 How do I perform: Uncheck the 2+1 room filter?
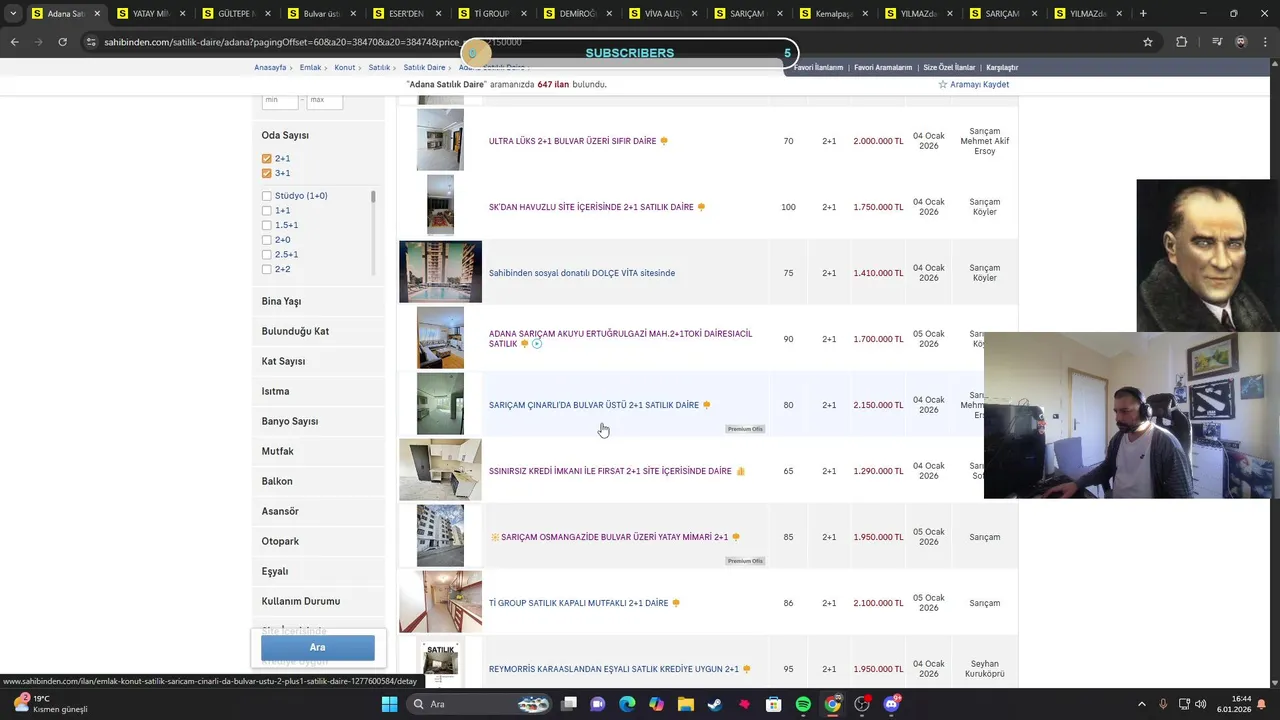pyautogui.click(x=267, y=159)
